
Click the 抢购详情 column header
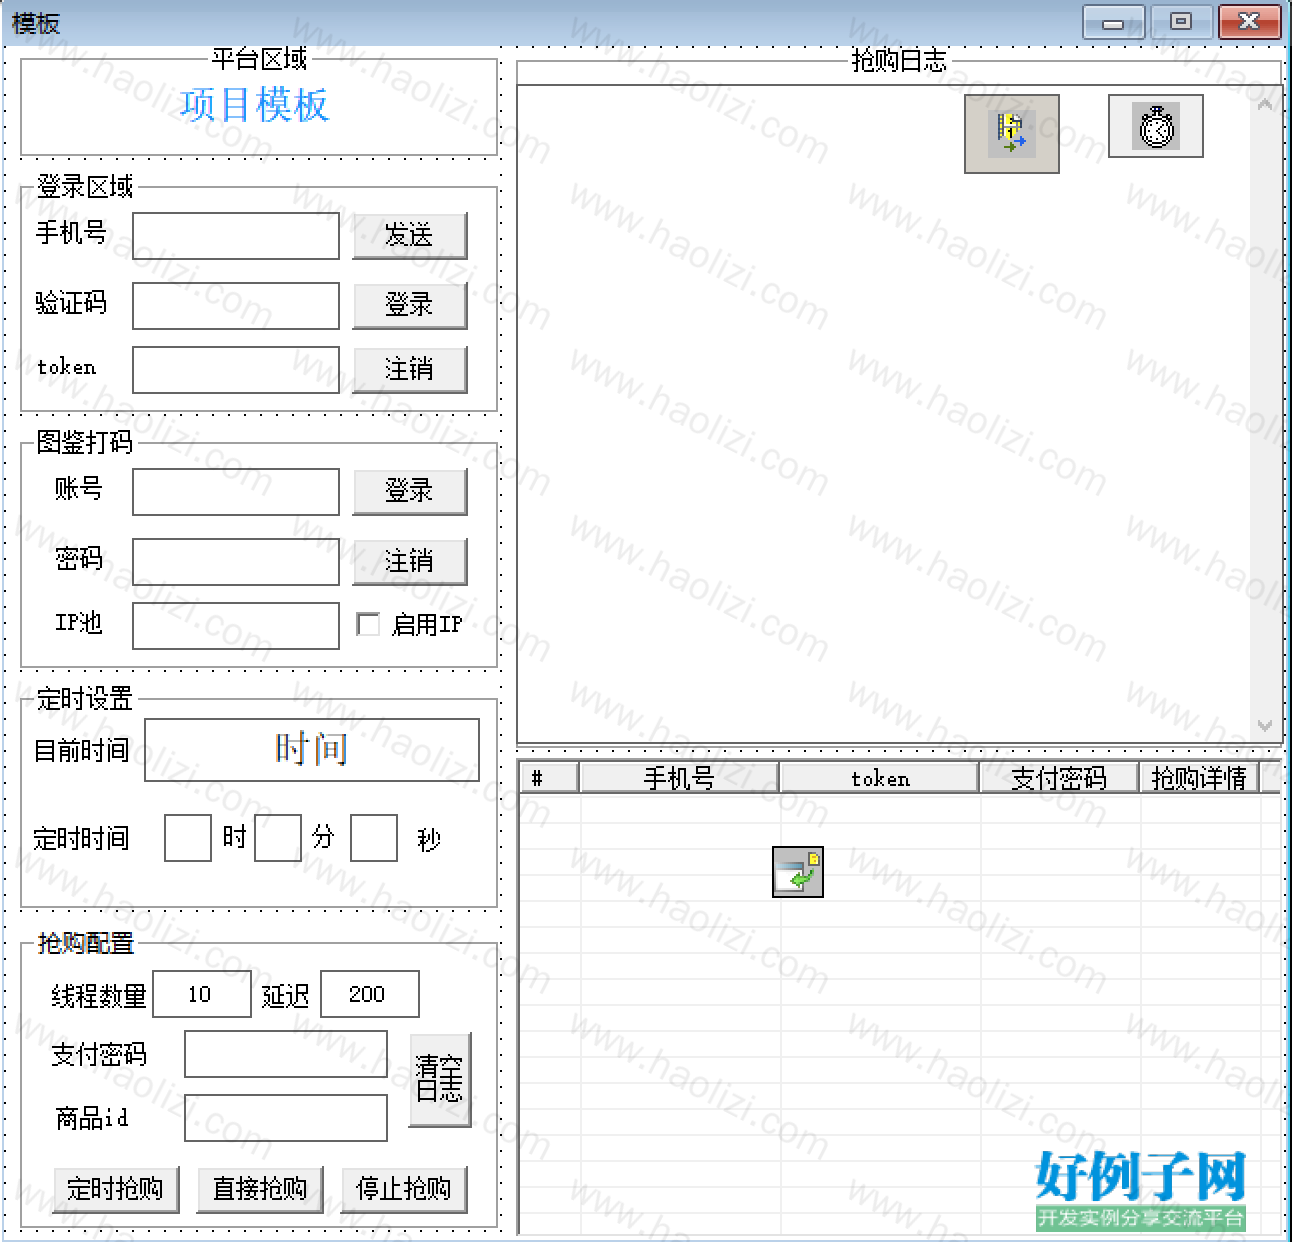1199,778
